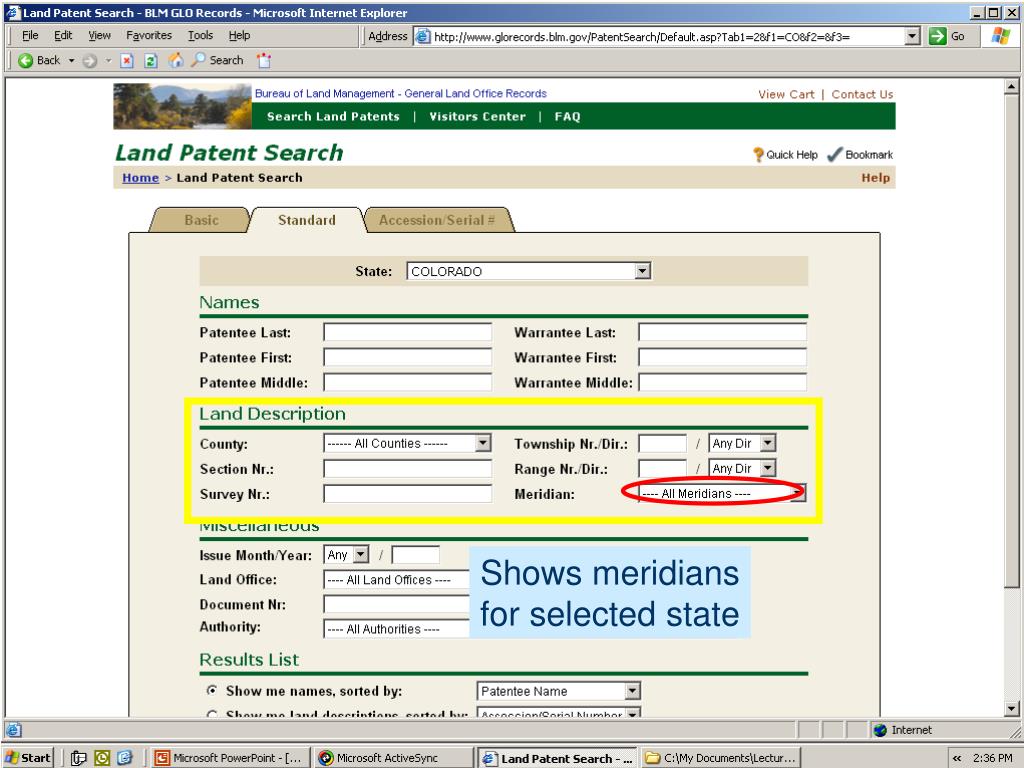The height and width of the screenshot is (768, 1024).
Task: Click the Patentee Middle name field
Action: point(408,382)
